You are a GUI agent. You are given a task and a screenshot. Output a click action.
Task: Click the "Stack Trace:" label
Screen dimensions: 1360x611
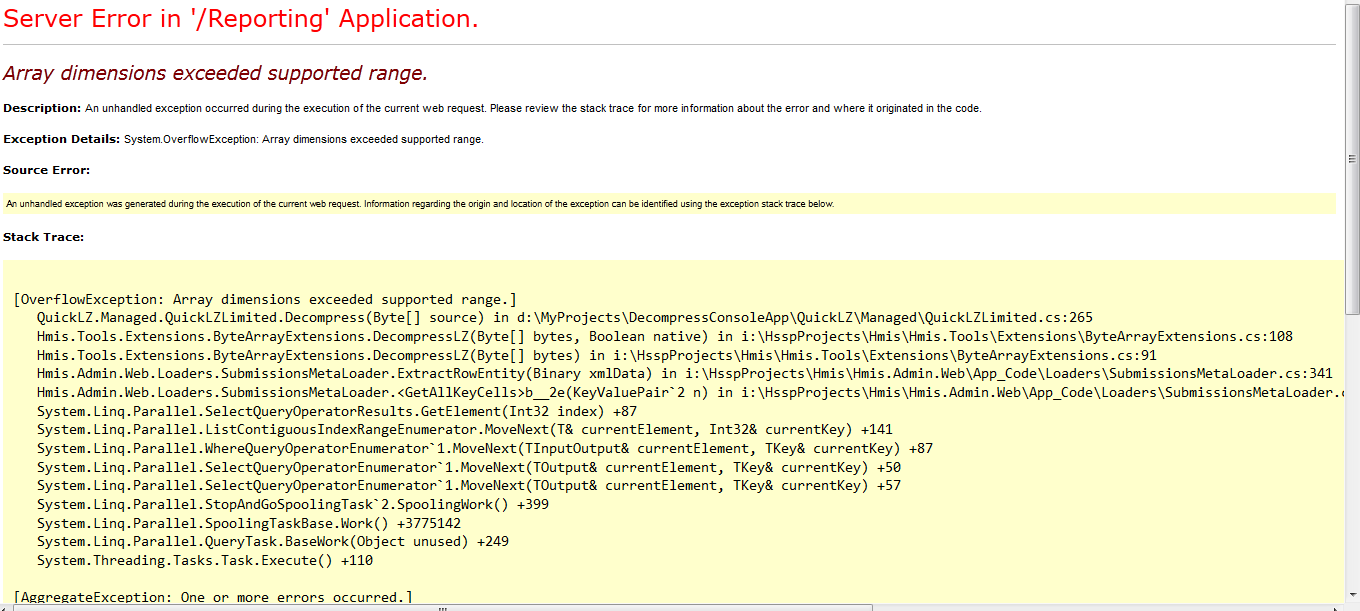43,237
